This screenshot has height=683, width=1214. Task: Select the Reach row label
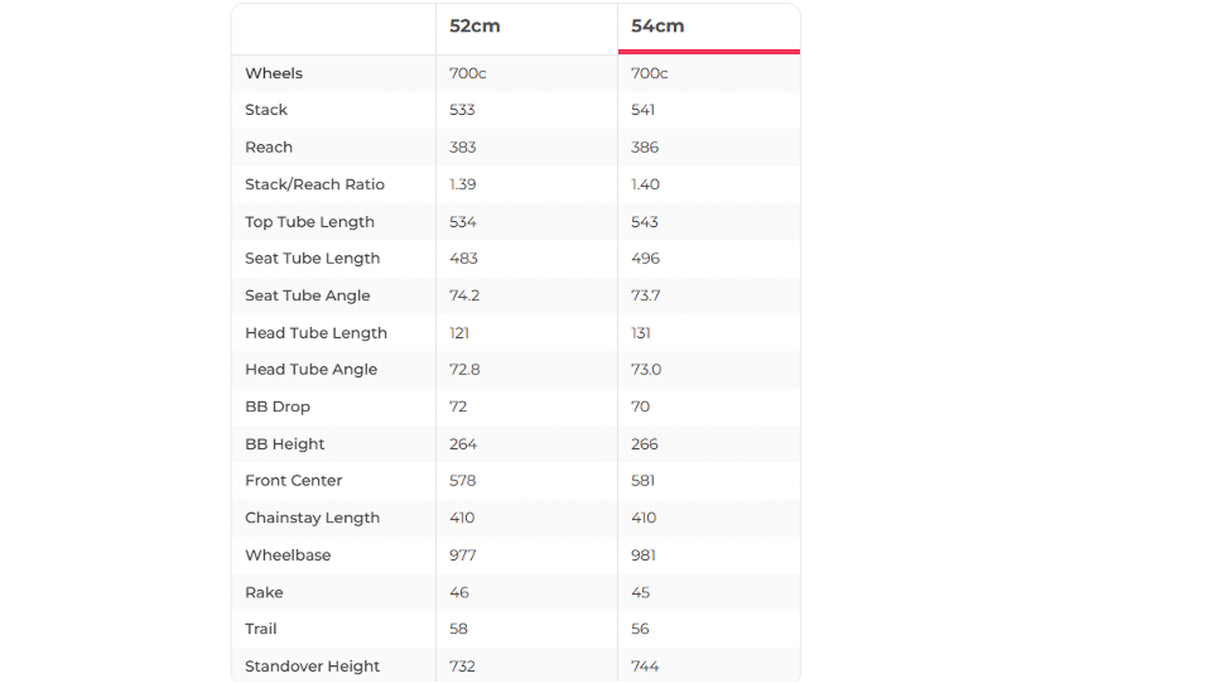[269, 147]
